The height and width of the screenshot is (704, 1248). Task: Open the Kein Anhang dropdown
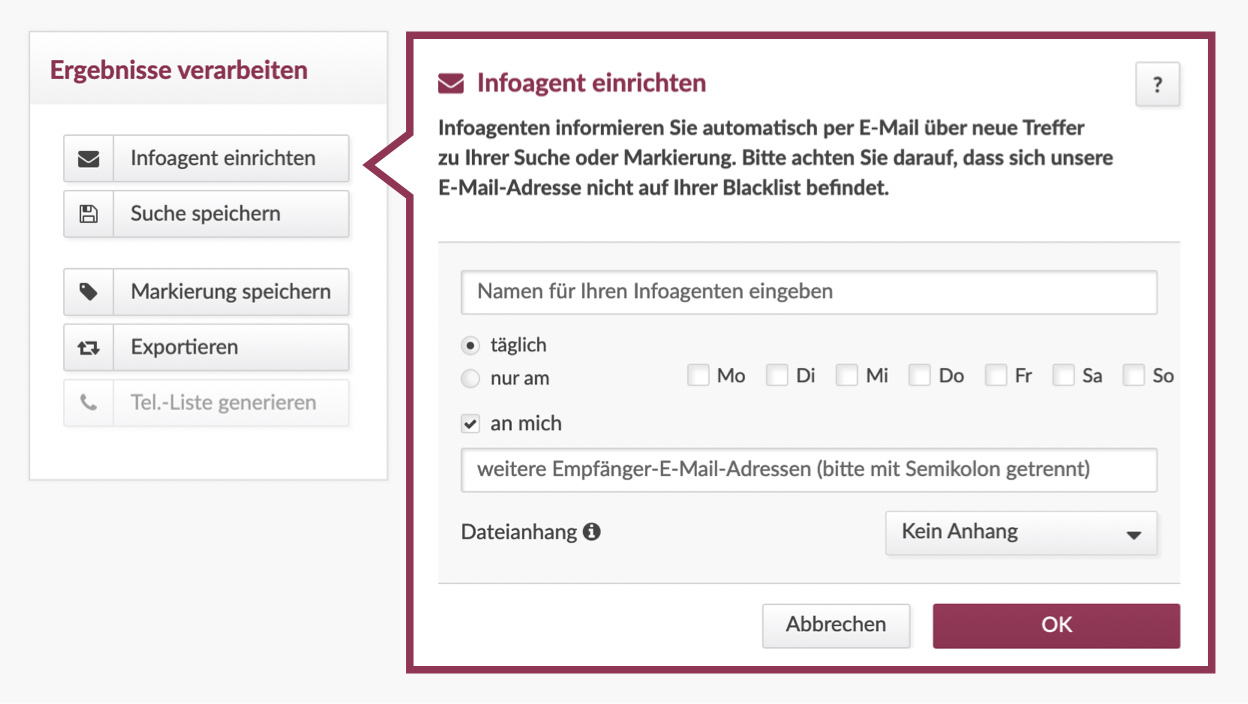1020,532
